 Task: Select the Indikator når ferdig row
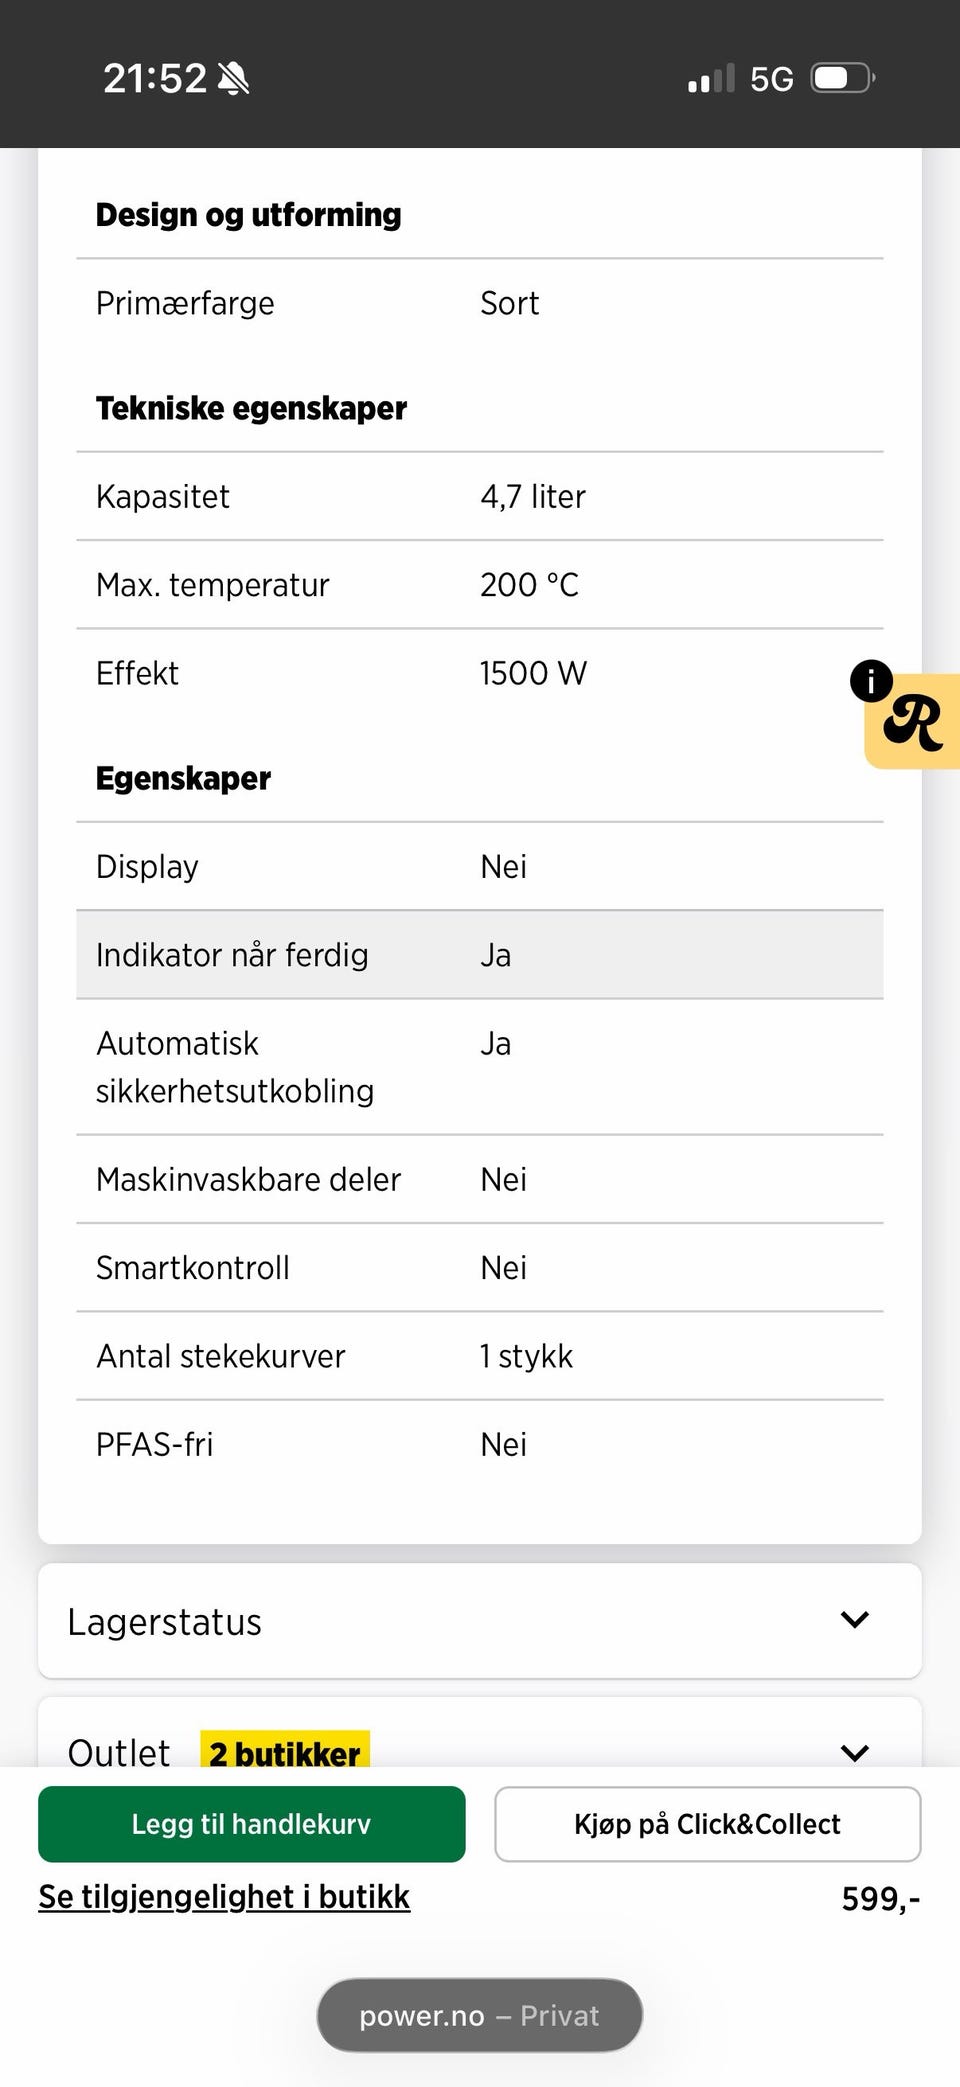coord(479,955)
